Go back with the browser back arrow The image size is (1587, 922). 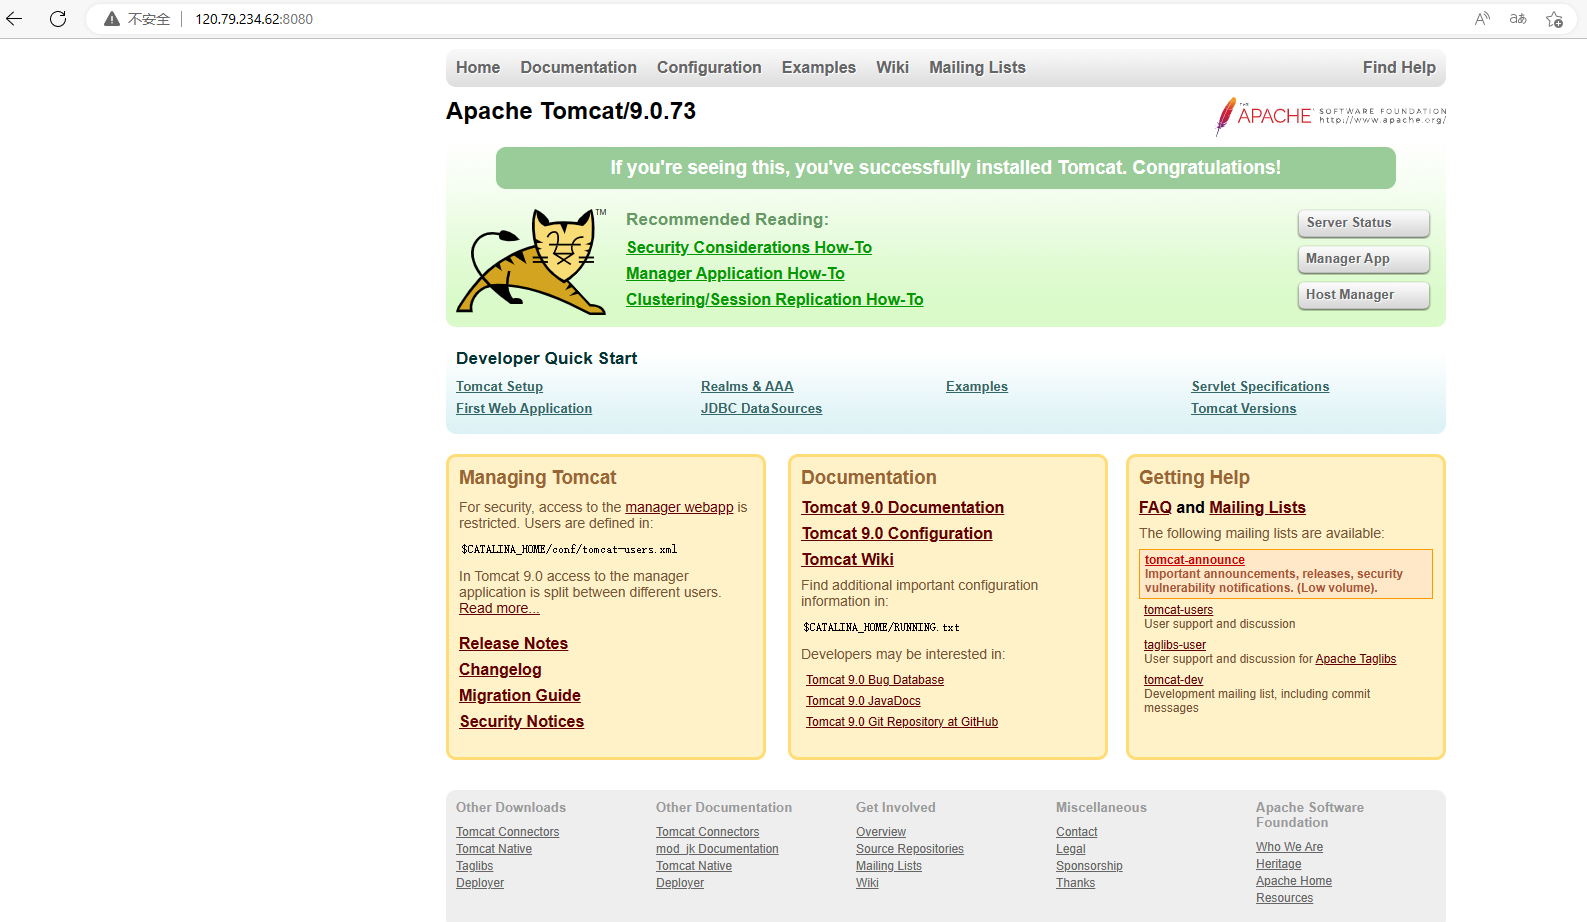pyautogui.click(x=14, y=19)
